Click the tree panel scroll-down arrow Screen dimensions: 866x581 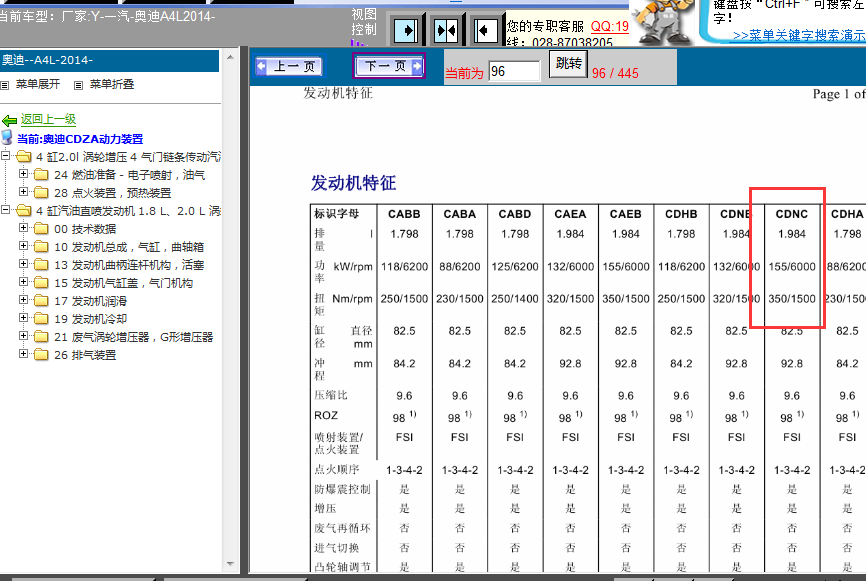pyautogui.click(x=230, y=564)
